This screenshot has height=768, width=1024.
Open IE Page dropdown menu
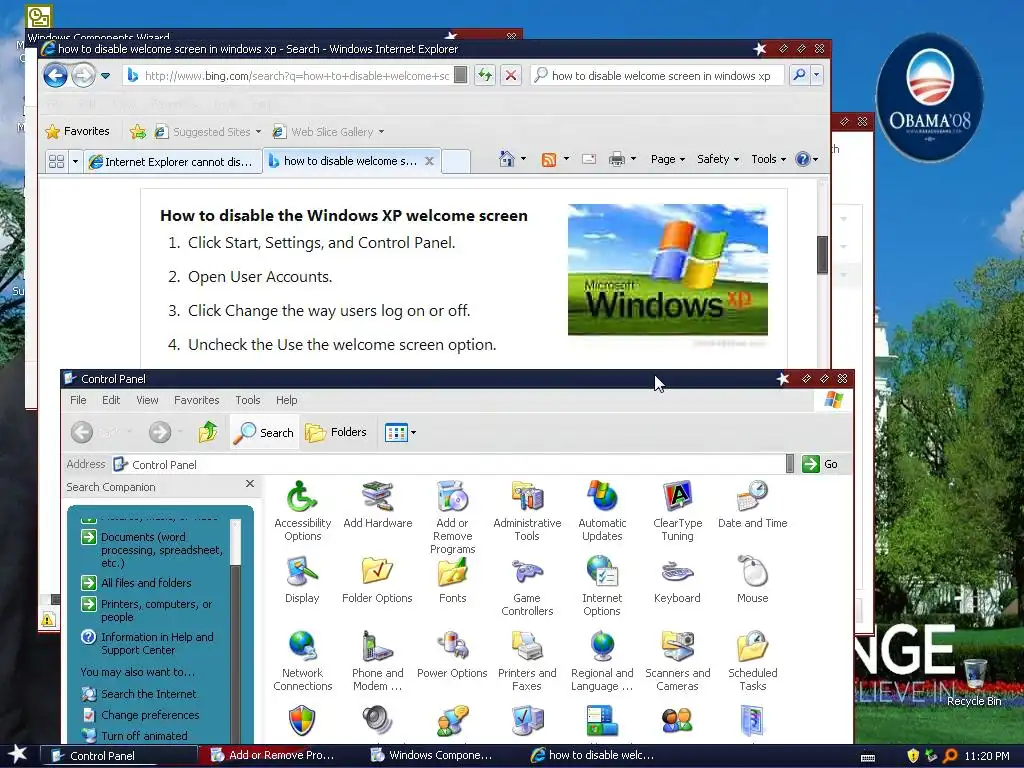click(667, 159)
